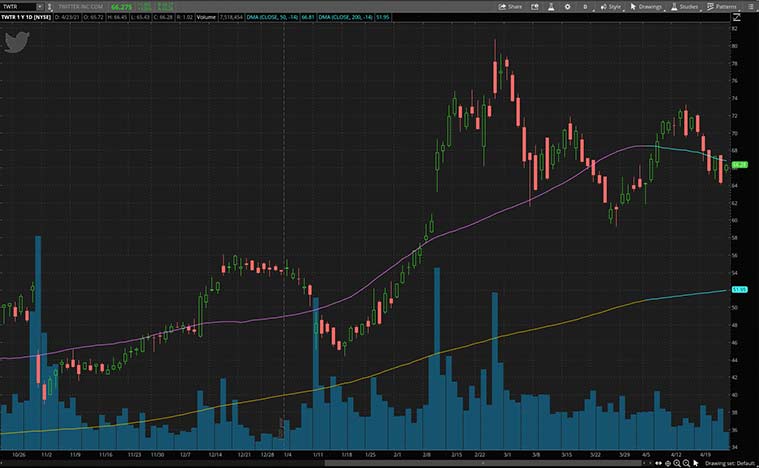Click the crosshair pan icon at bottom
This screenshot has width=759, height=468.
tap(668, 463)
